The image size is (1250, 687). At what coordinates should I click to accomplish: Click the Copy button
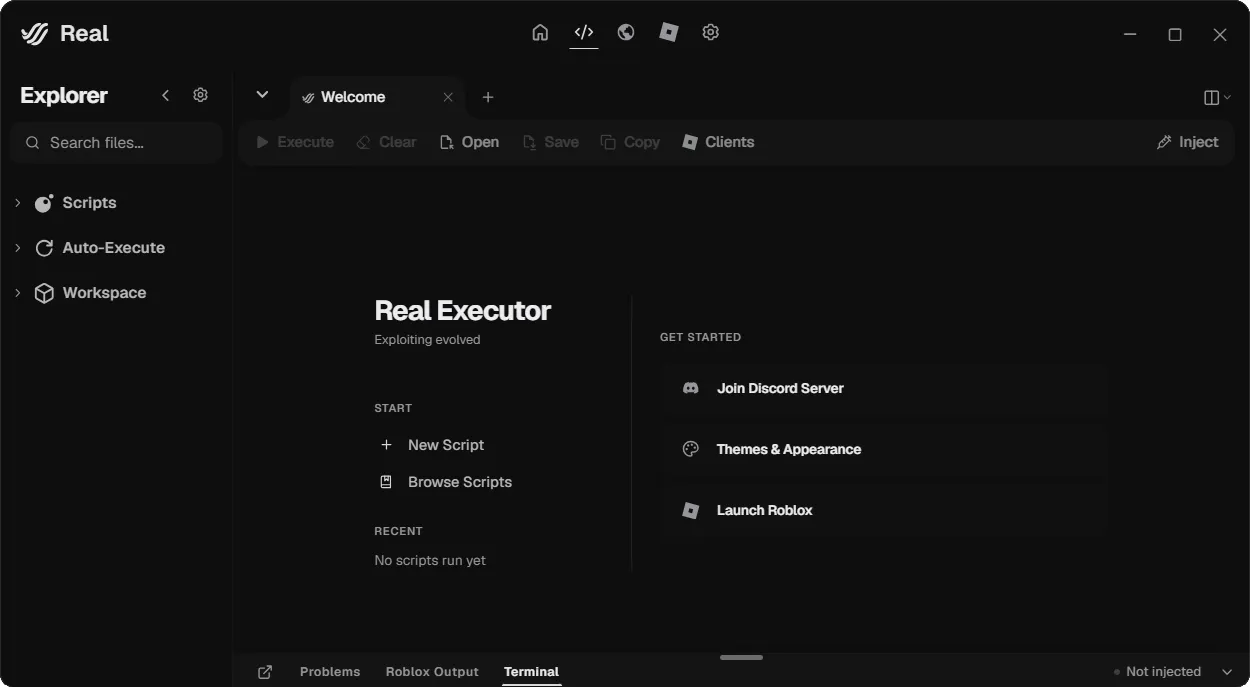pyautogui.click(x=630, y=142)
